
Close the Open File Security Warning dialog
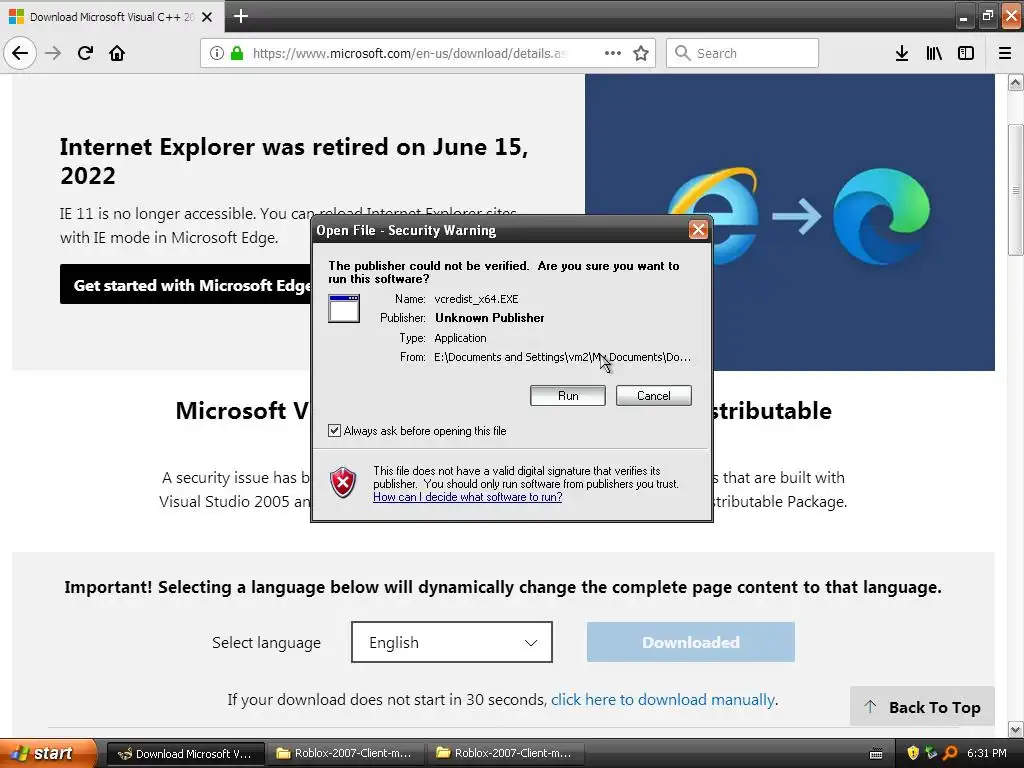[x=698, y=230]
